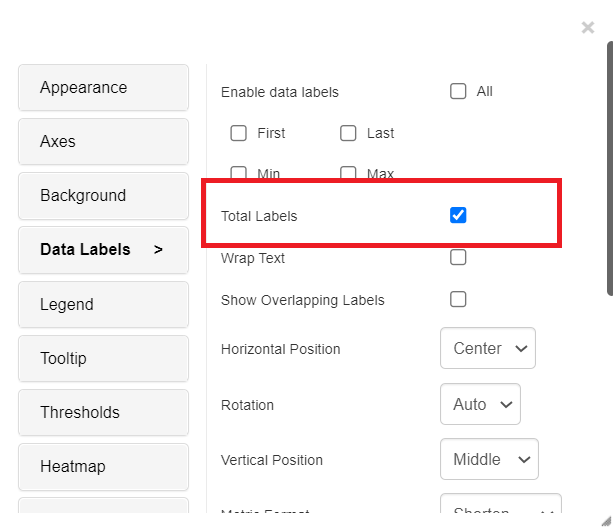Open the Background settings tab

click(x=103, y=196)
